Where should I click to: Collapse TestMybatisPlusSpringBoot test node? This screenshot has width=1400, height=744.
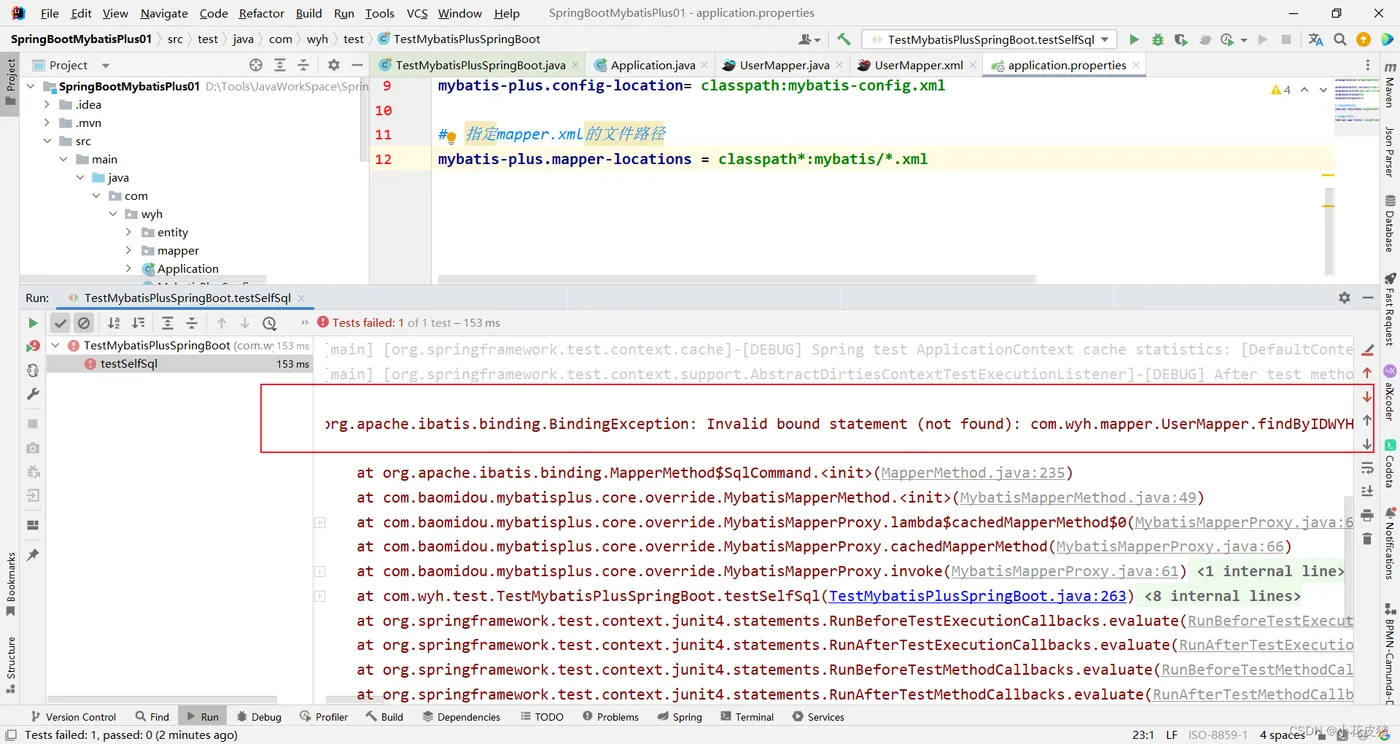56,345
